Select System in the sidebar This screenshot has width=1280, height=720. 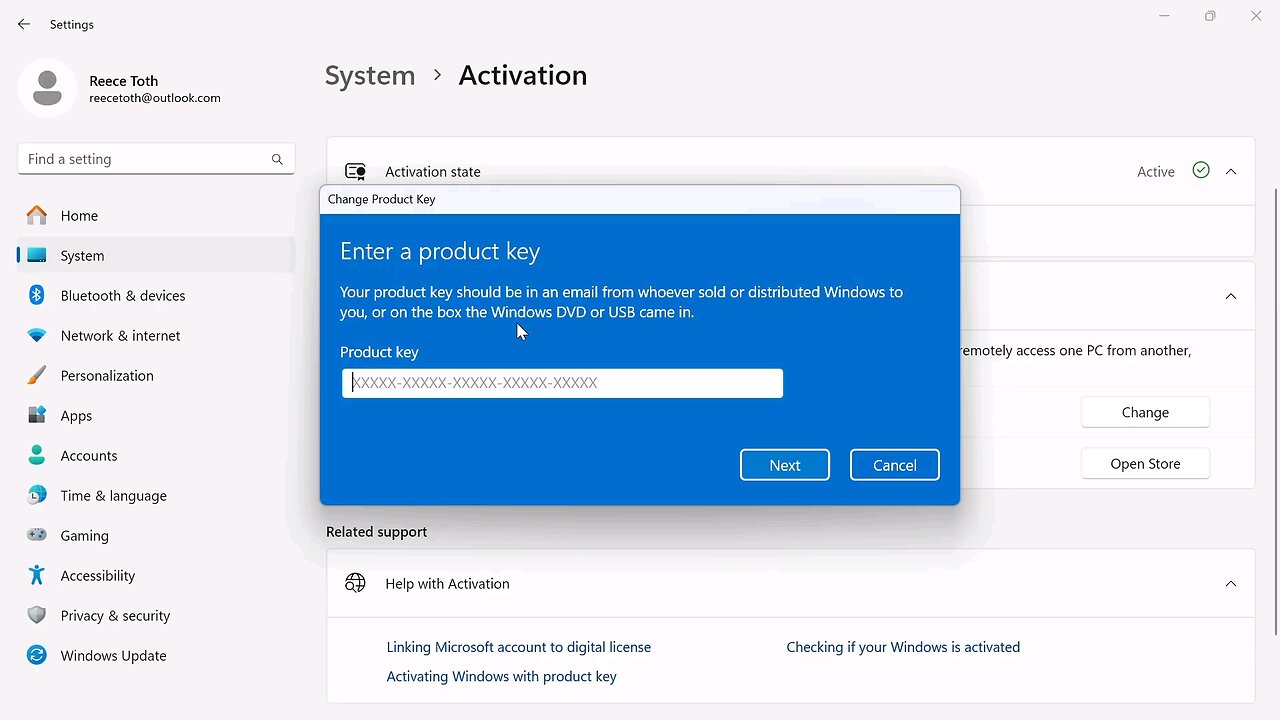point(156,255)
